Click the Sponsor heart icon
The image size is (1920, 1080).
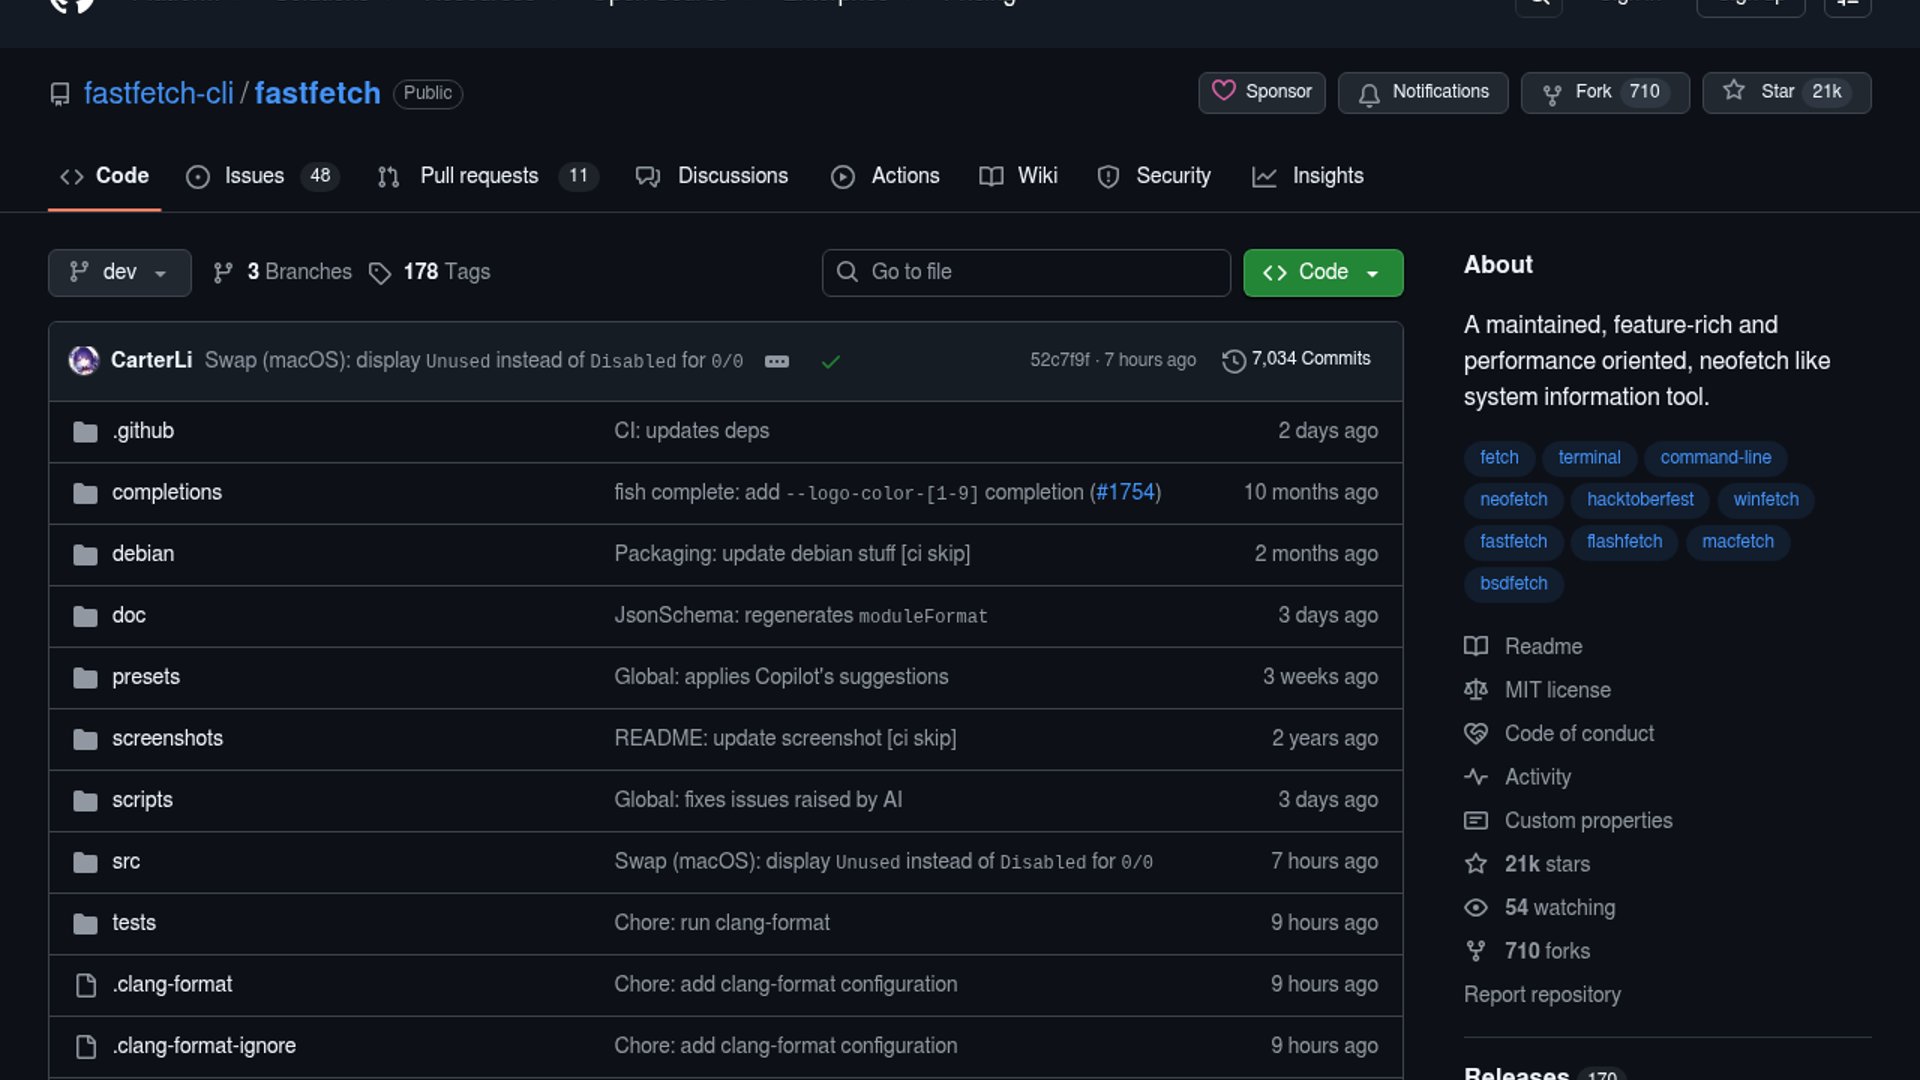pyautogui.click(x=1223, y=91)
